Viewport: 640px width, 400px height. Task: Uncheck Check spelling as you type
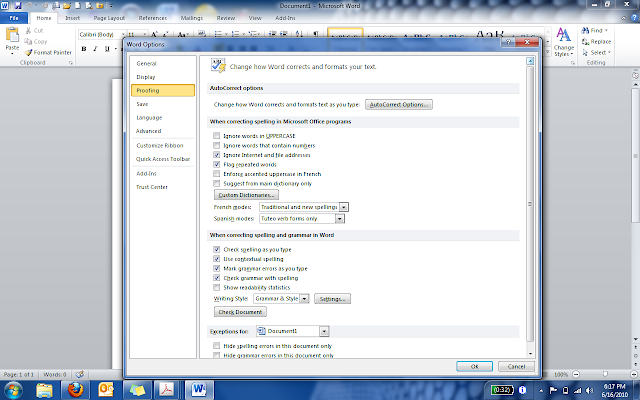click(x=216, y=249)
